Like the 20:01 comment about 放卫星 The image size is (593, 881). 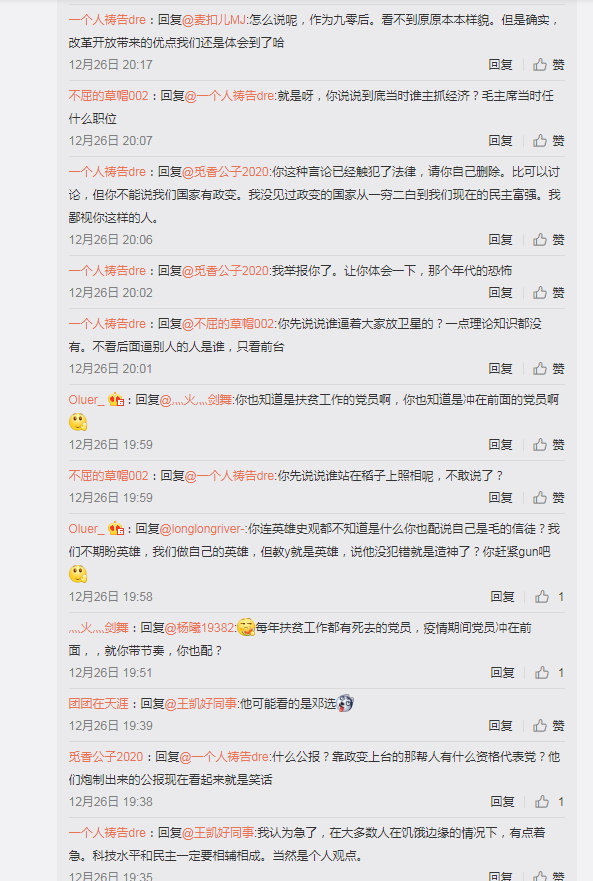pyautogui.click(x=548, y=369)
